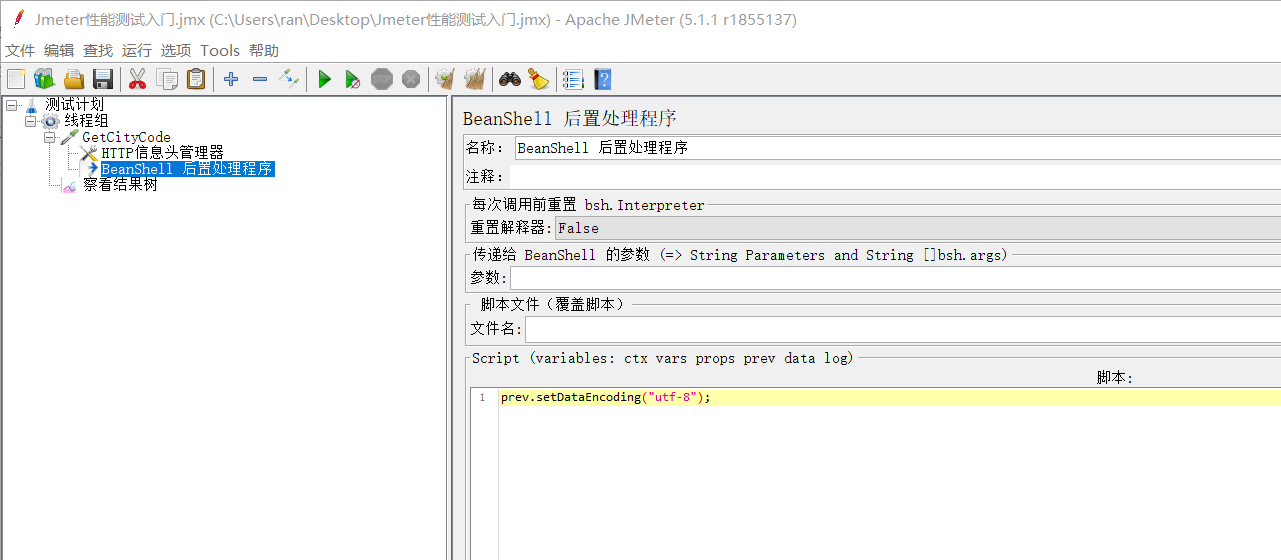Click the Clear All double broom icon
The width and height of the screenshot is (1281, 560).
(x=475, y=79)
